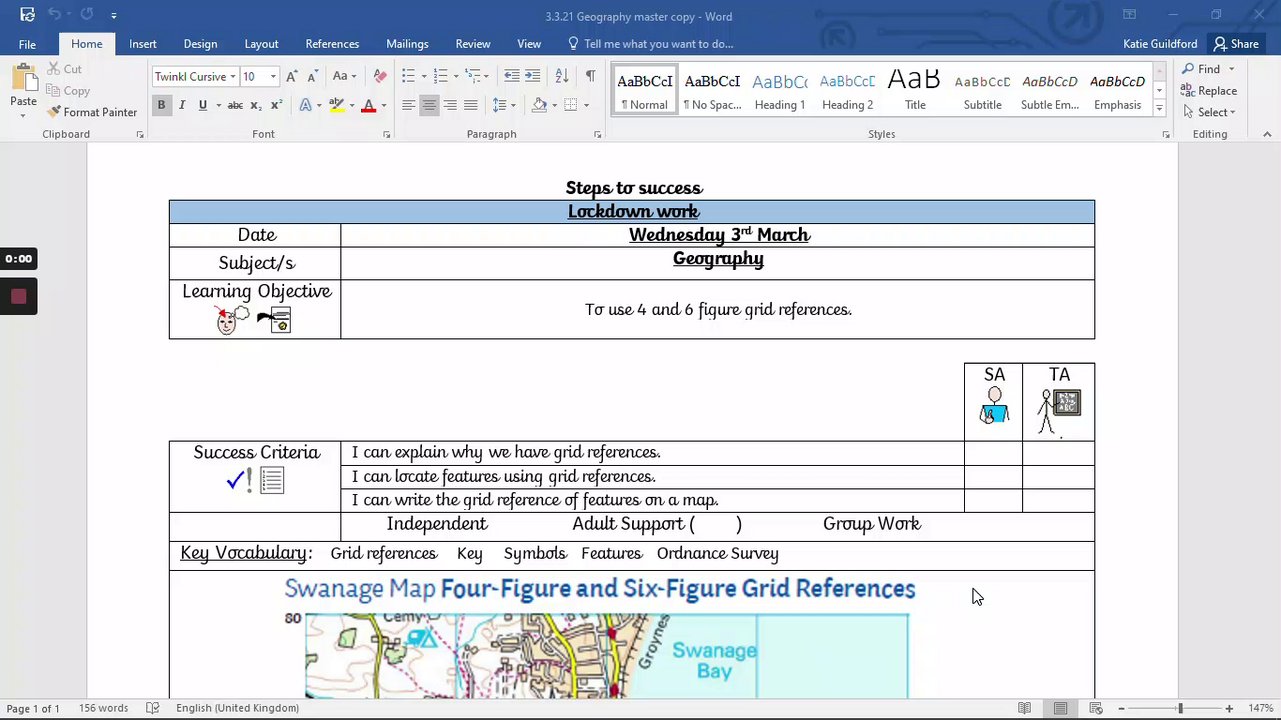Click the 156 words count in status bar
The height and width of the screenshot is (720, 1281).
pos(104,708)
